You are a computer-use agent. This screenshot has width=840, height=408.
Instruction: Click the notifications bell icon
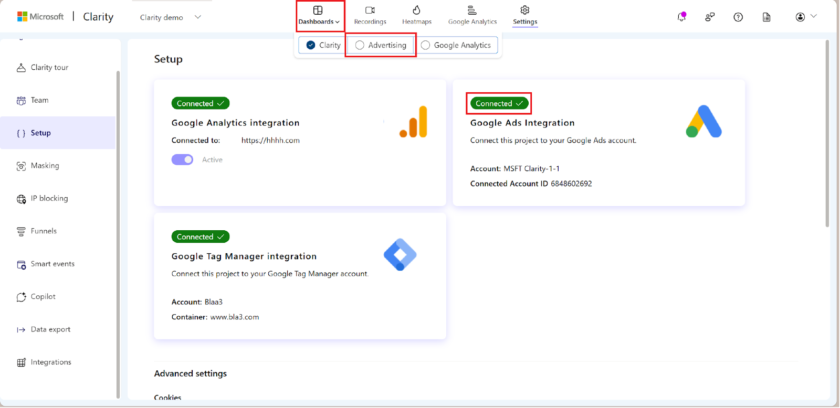click(x=682, y=17)
